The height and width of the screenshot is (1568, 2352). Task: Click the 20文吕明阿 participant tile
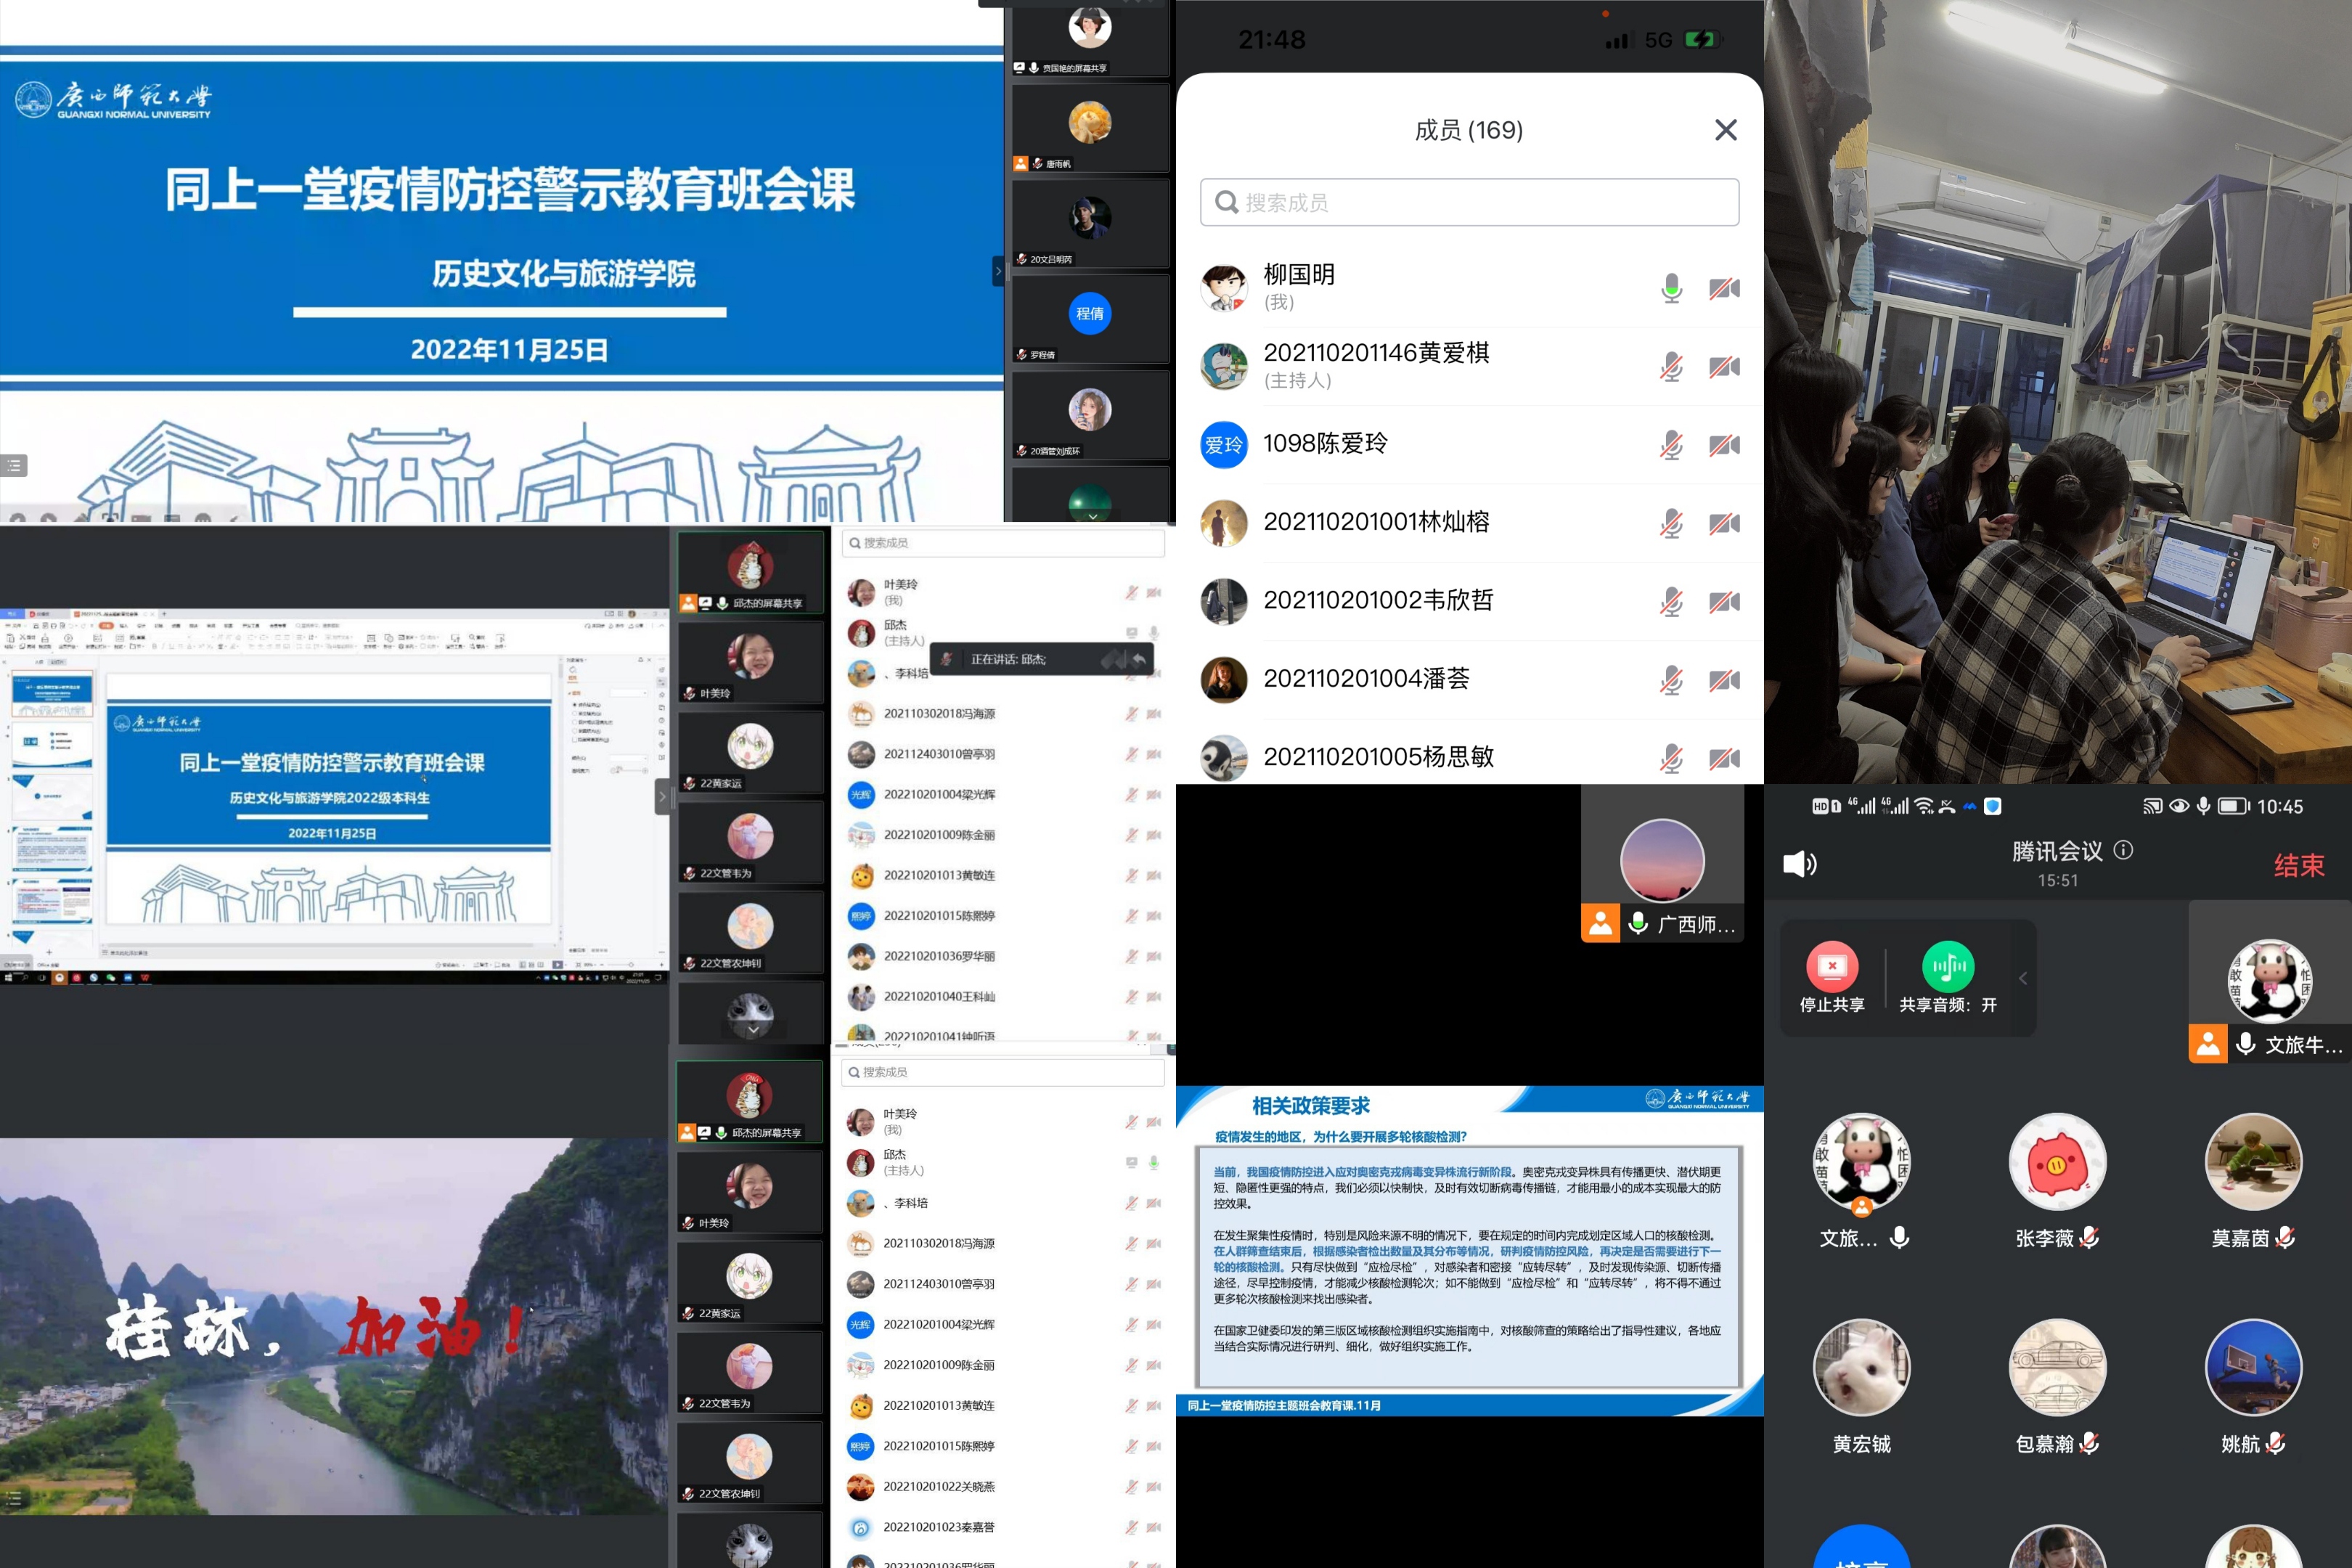click(1090, 224)
